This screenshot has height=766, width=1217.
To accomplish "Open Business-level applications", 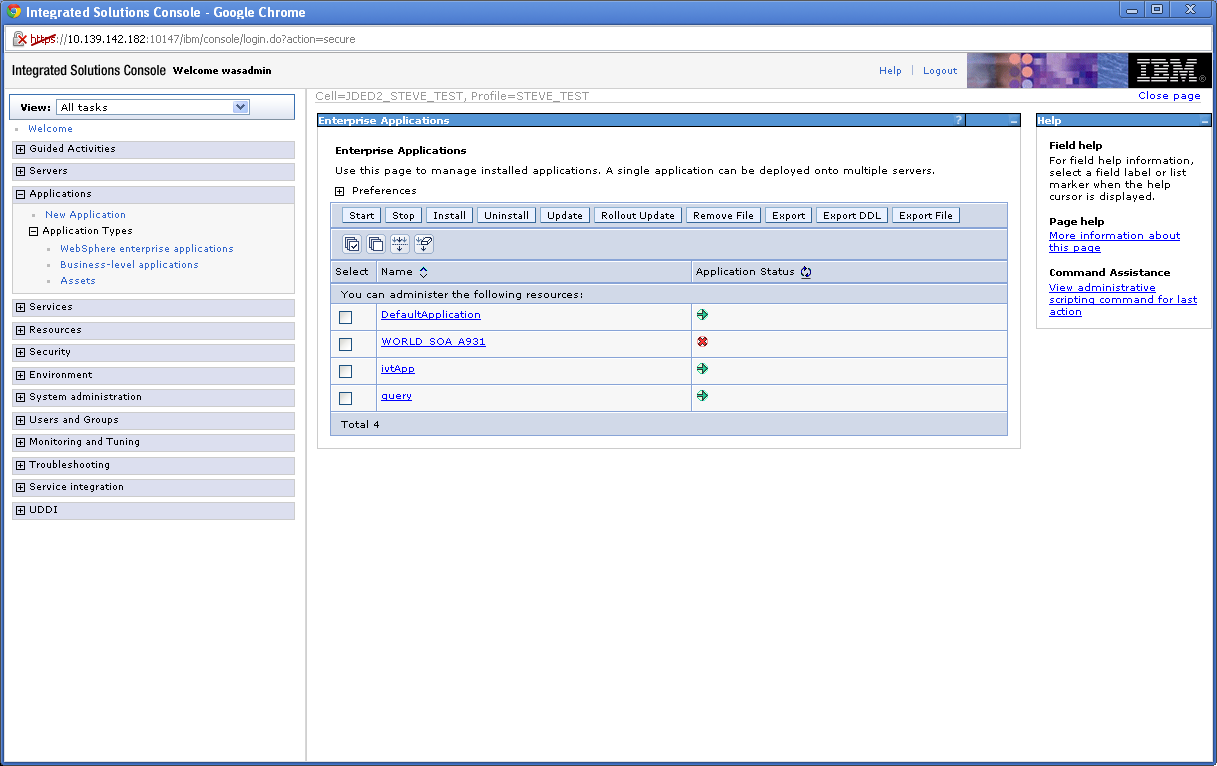I will tap(129, 265).
